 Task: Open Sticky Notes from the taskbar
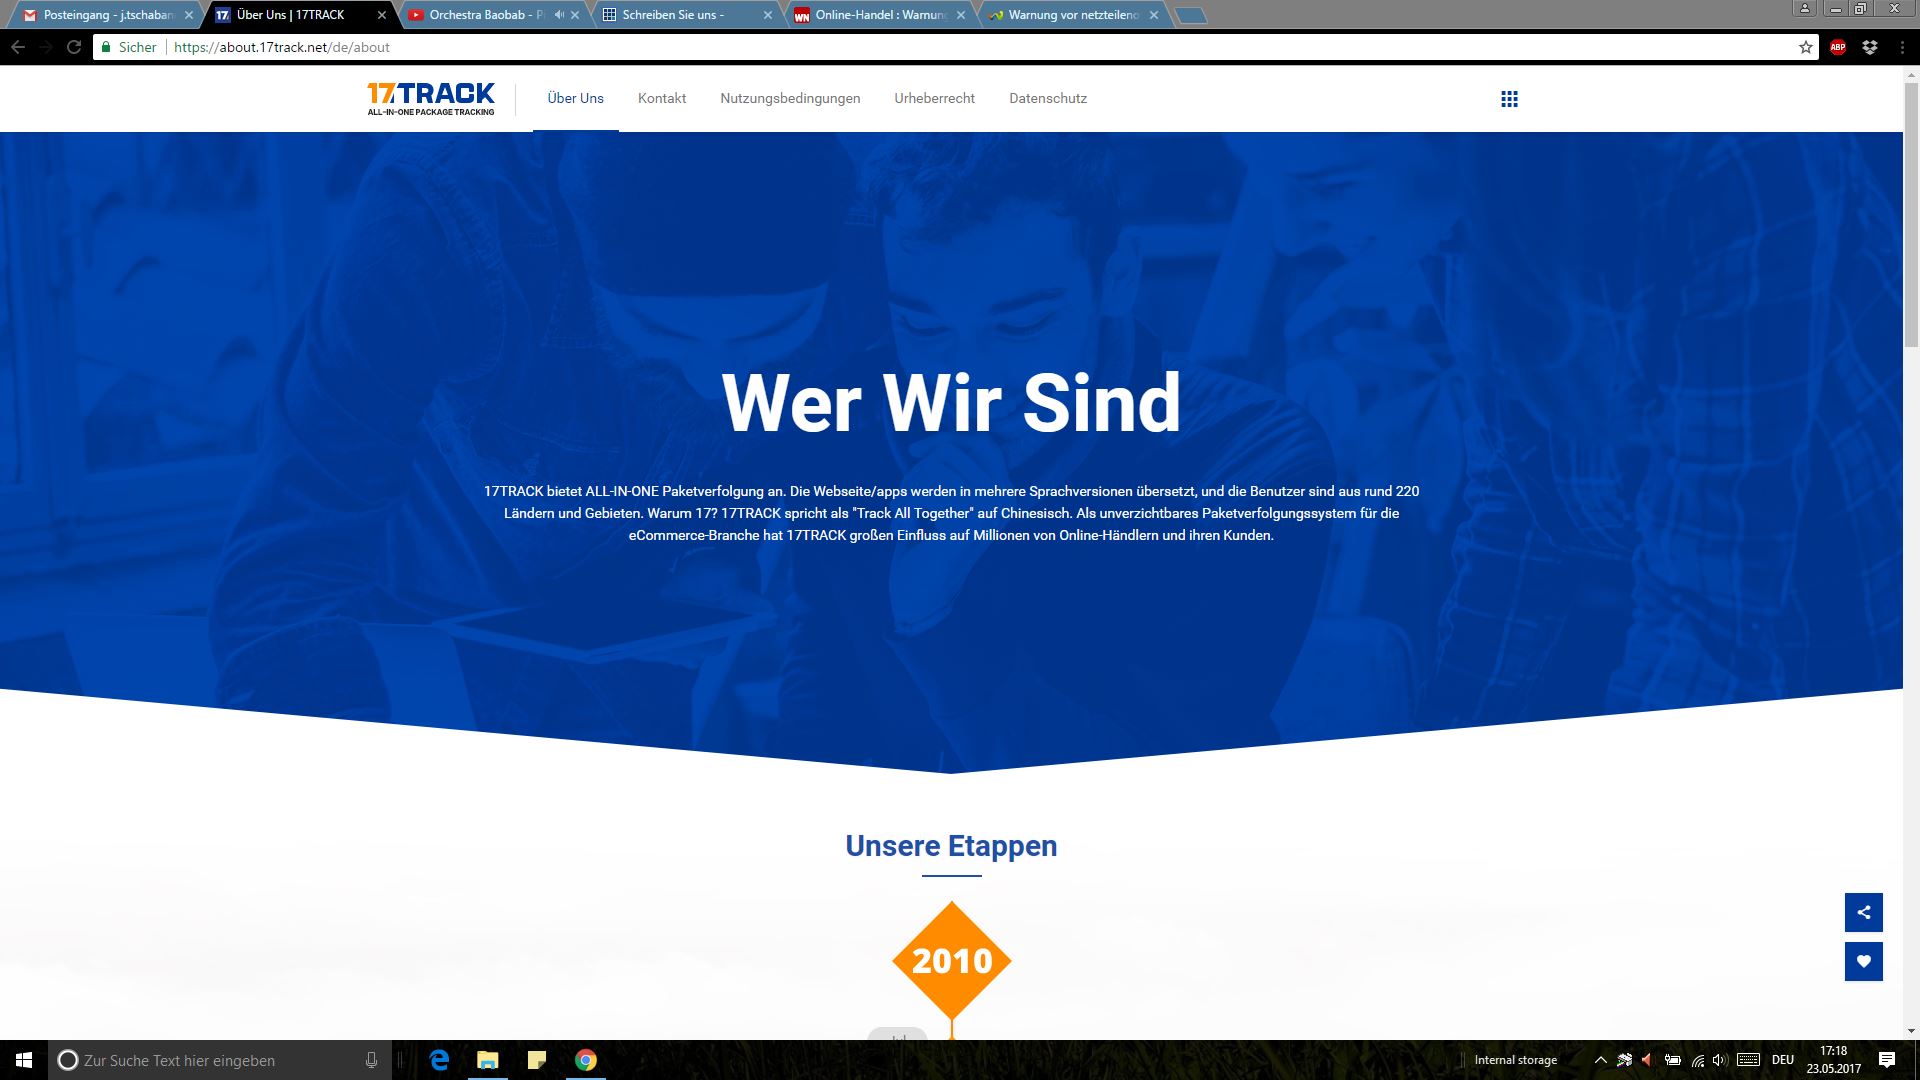click(x=537, y=1060)
